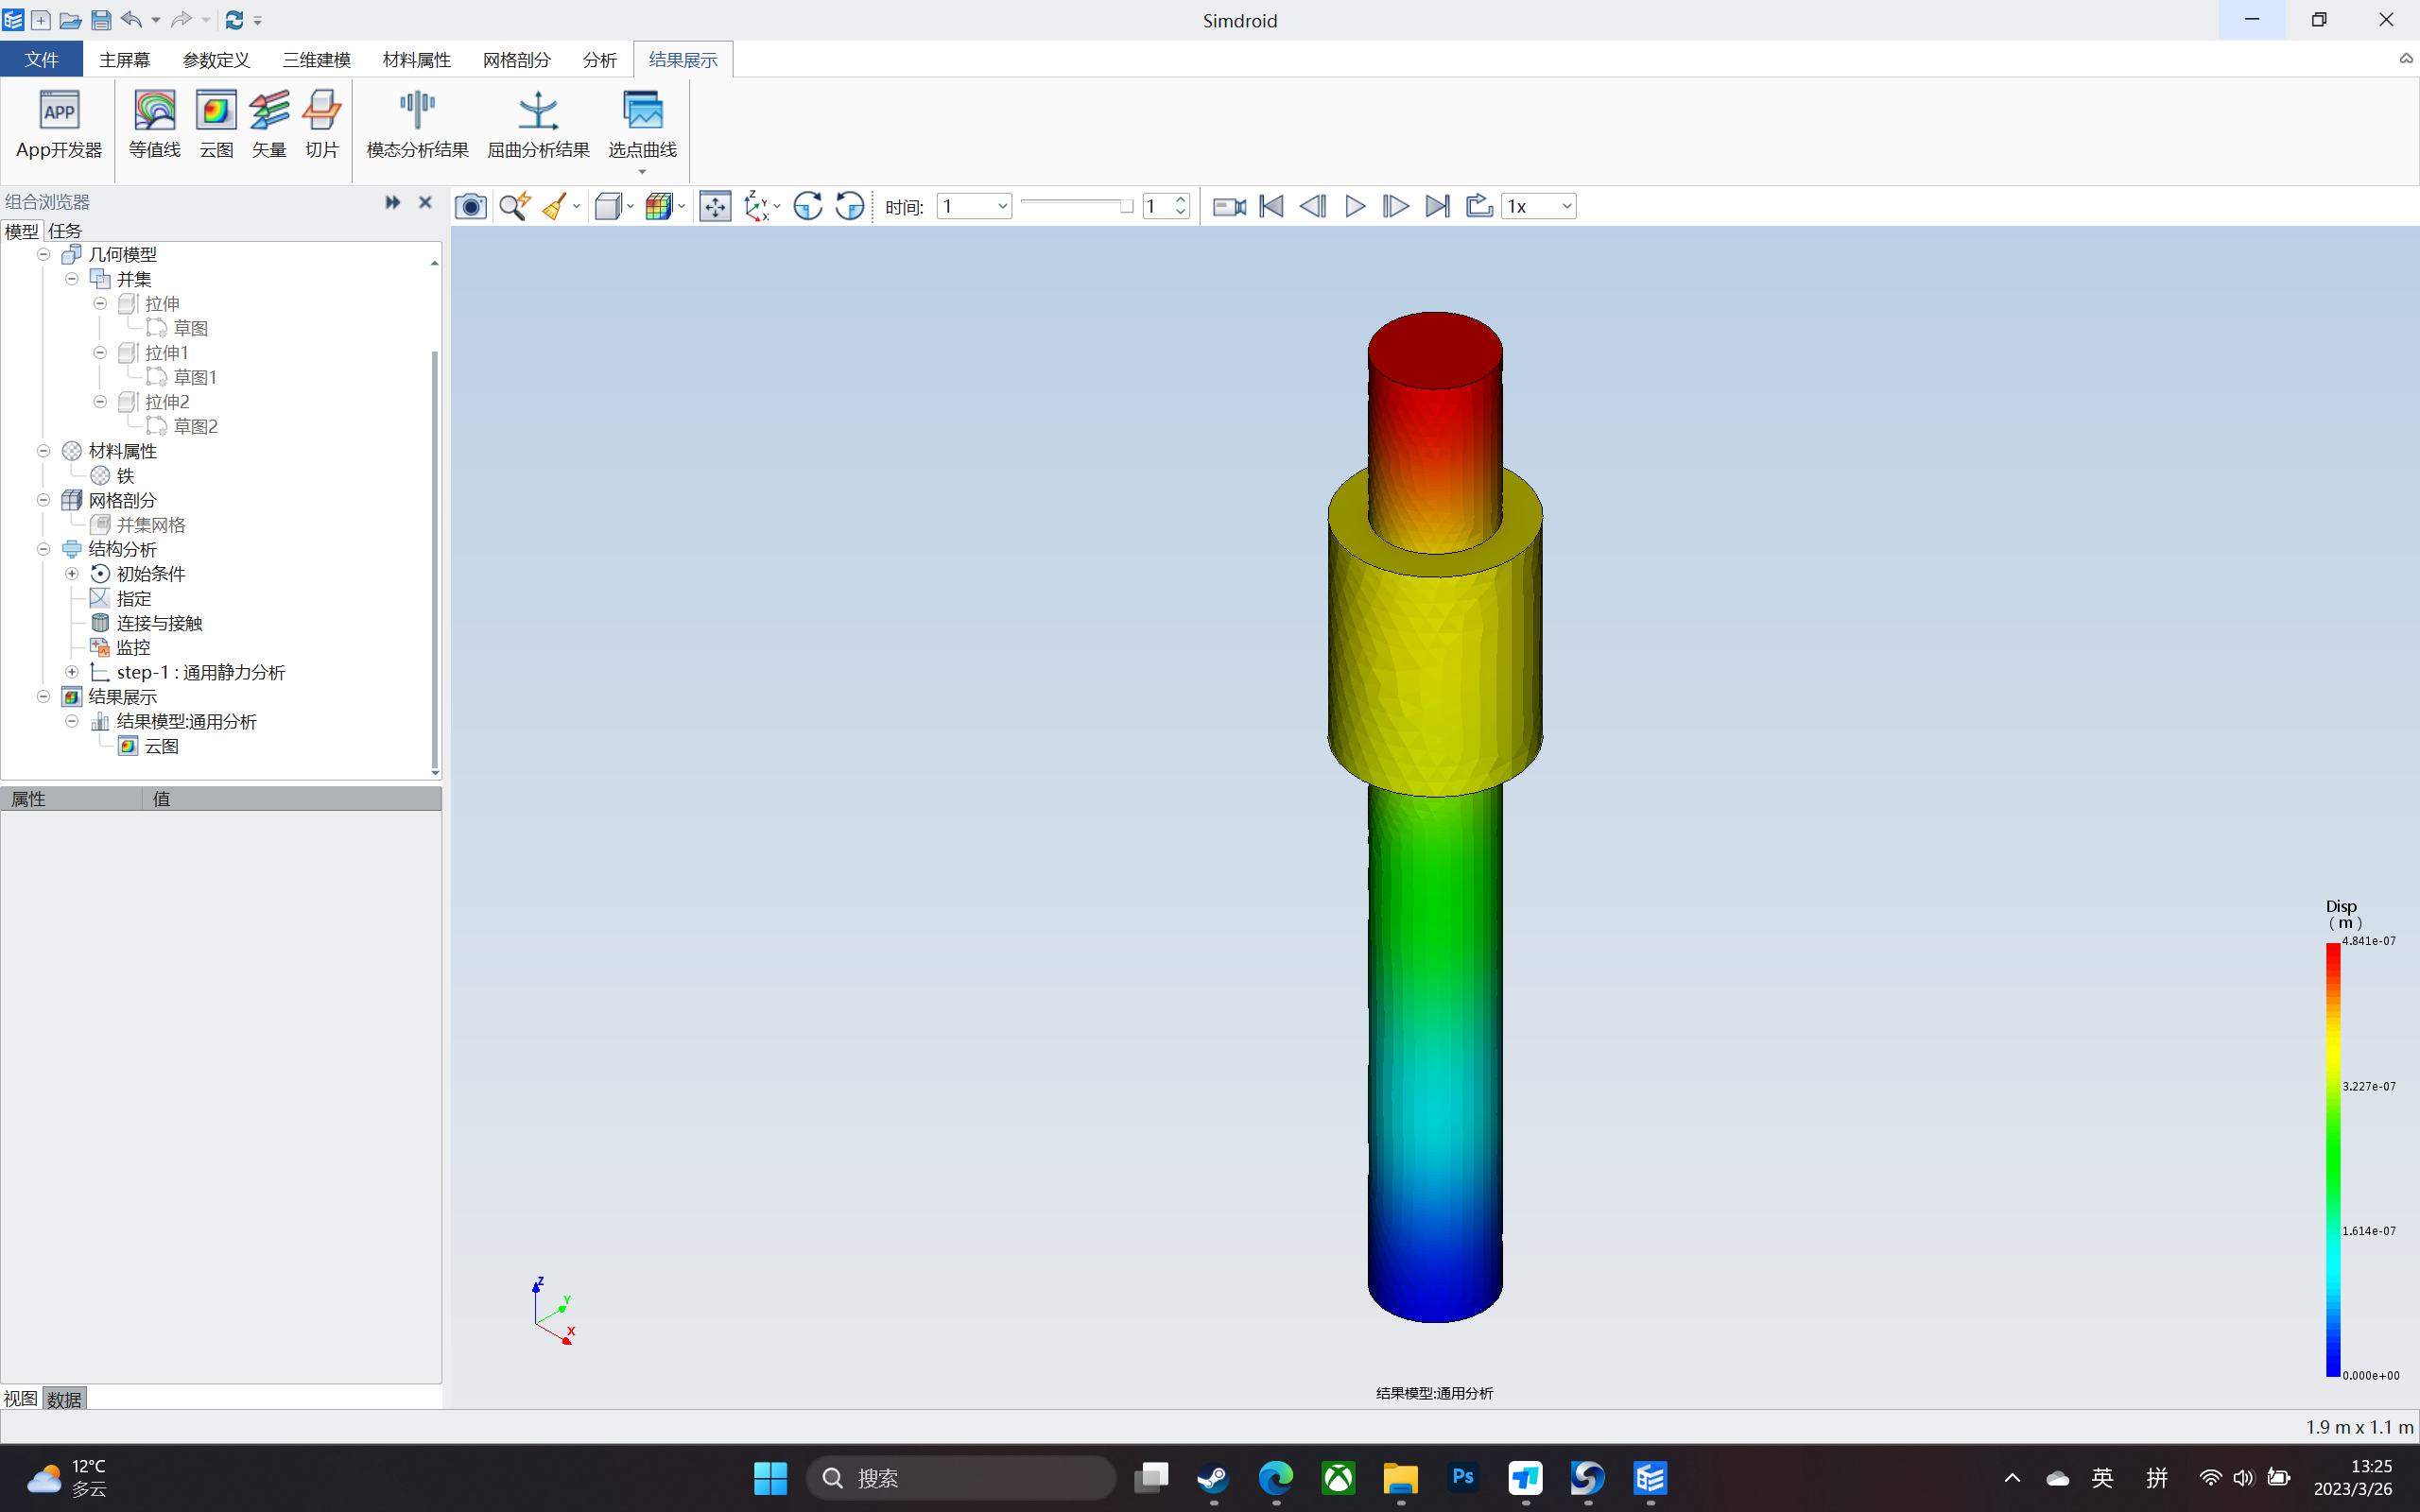
Task: Click the Disp color legend bar
Action: (2333, 1159)
